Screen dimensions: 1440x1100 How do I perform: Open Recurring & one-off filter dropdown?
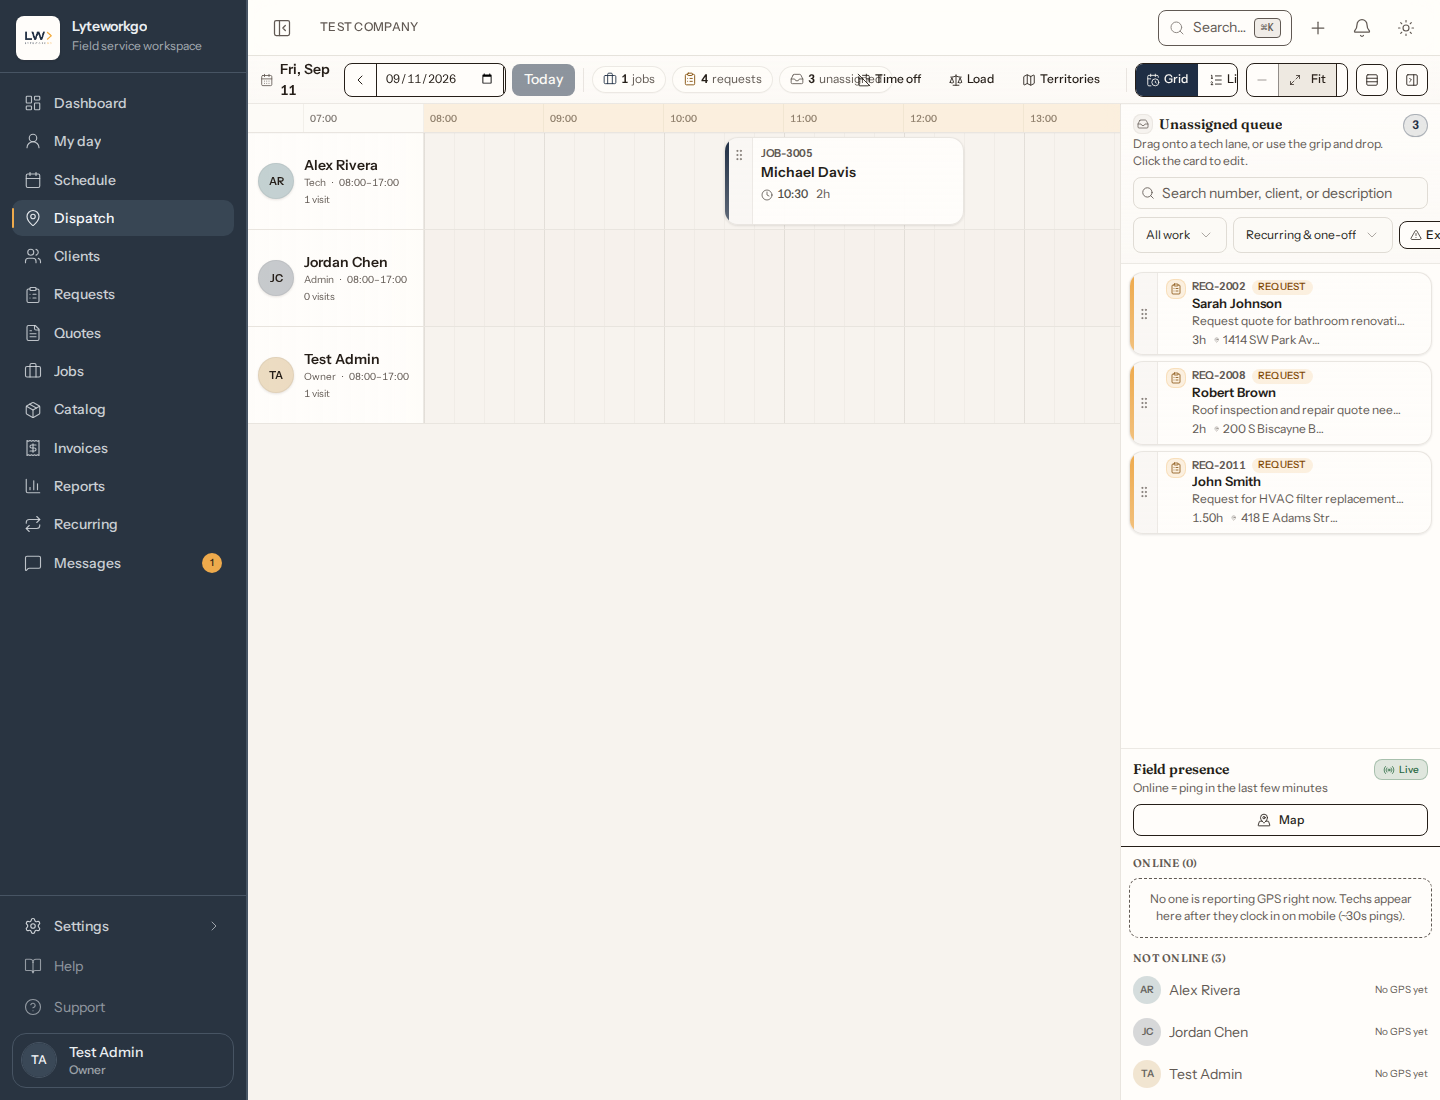1312,235
